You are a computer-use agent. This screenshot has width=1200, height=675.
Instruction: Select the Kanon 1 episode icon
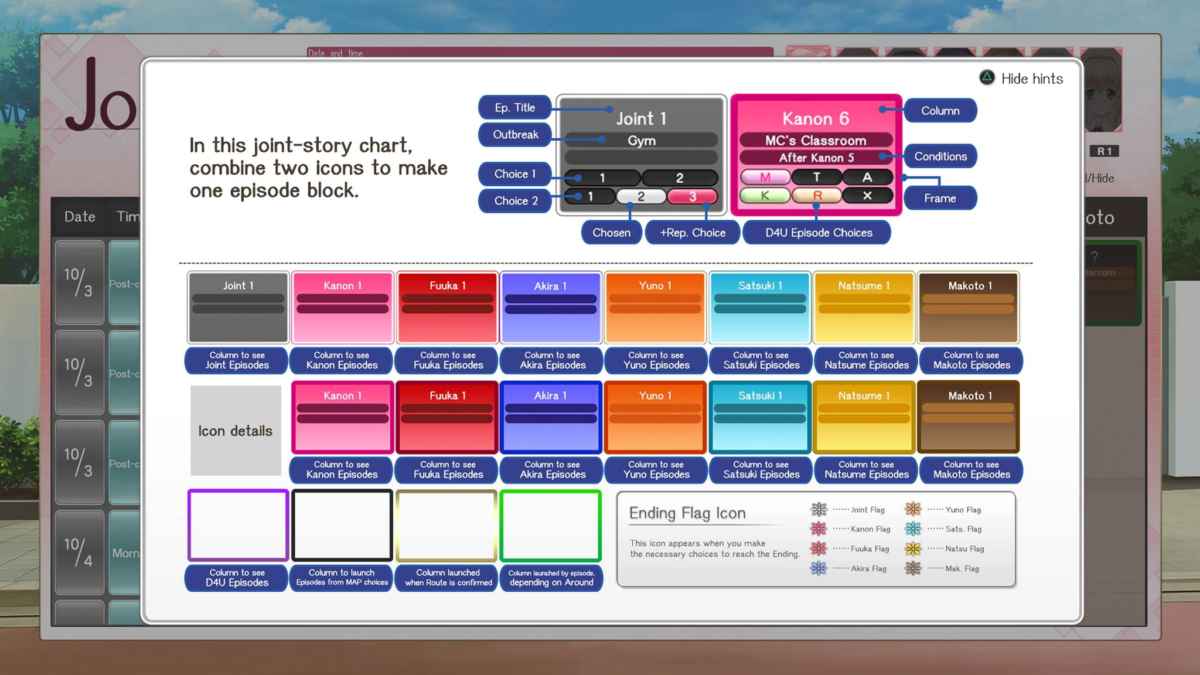[x=342, y=305]
